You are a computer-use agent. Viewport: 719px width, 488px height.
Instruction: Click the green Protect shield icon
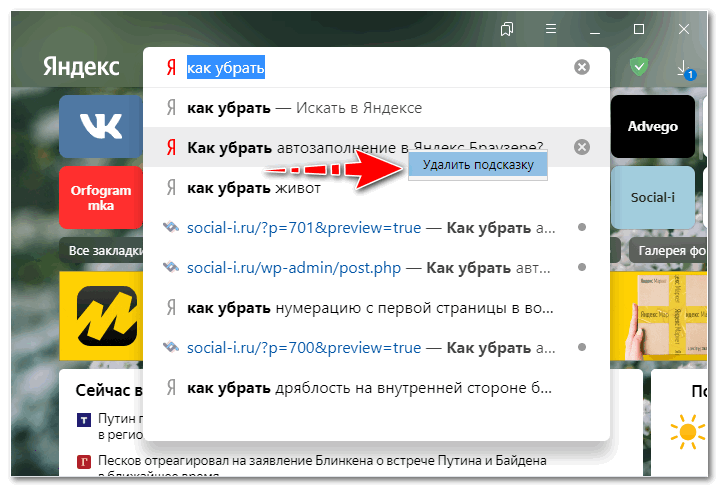[639, 67]
